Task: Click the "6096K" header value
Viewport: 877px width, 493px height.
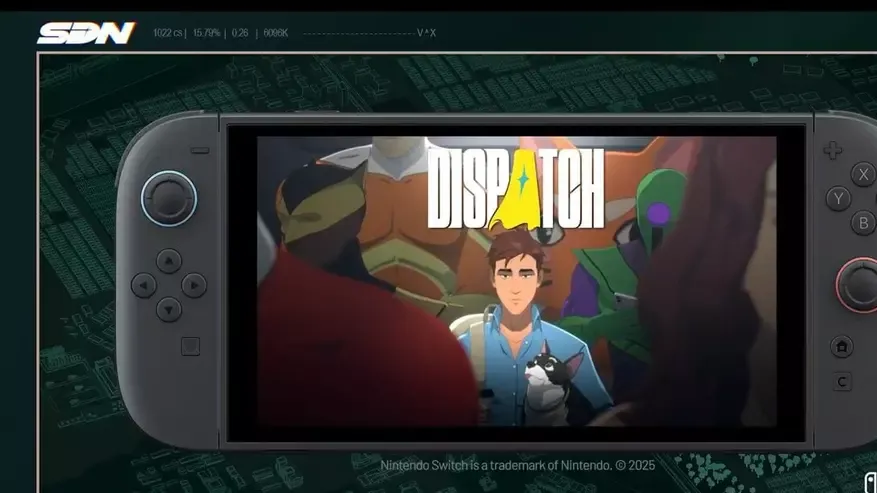Action: tap(276, 33)
